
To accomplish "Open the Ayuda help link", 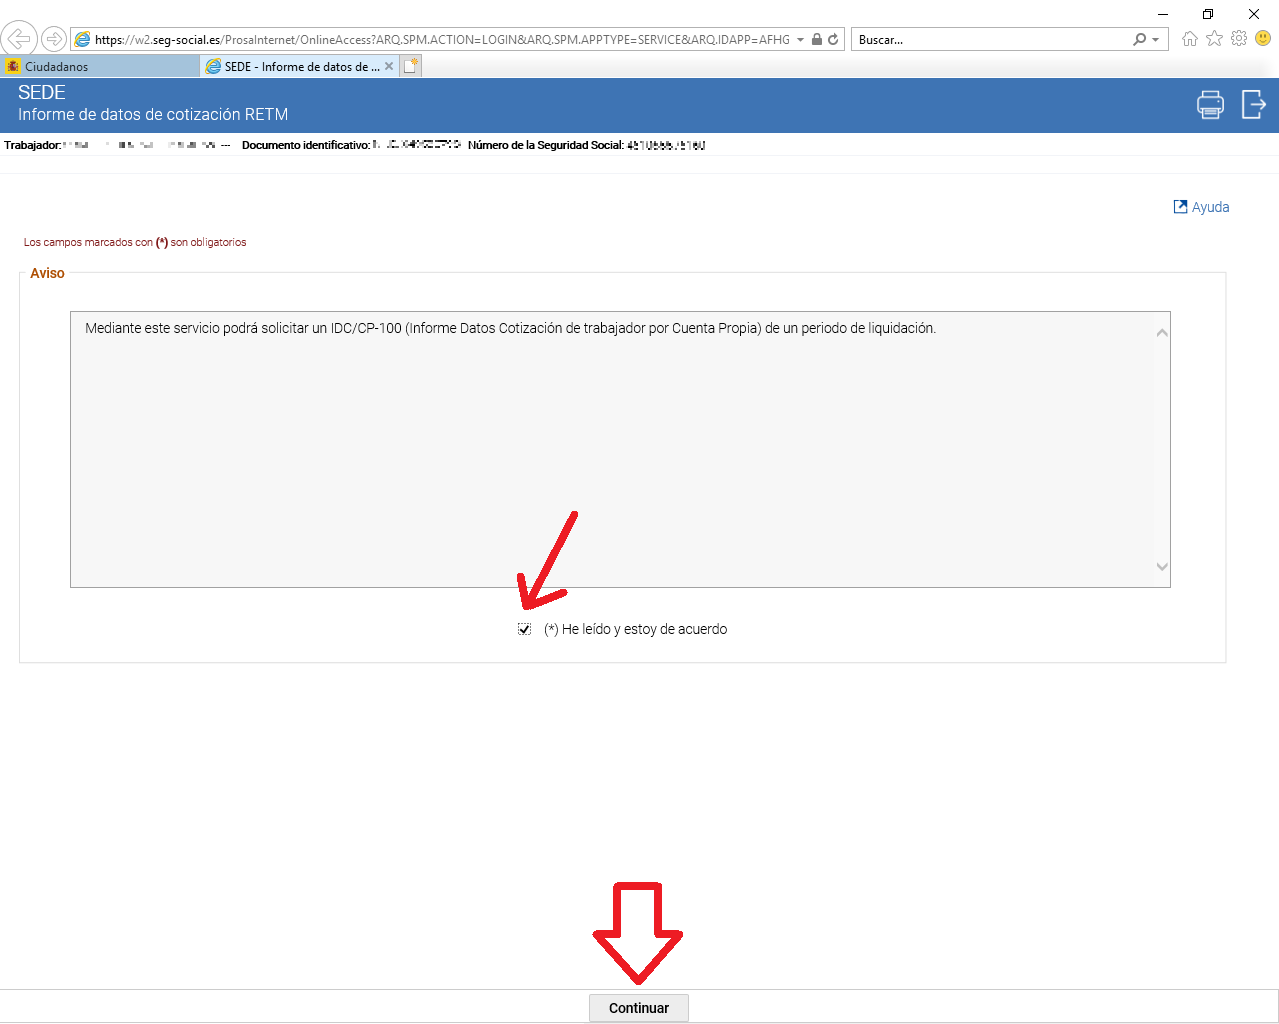I will [x=1201, y=207].
